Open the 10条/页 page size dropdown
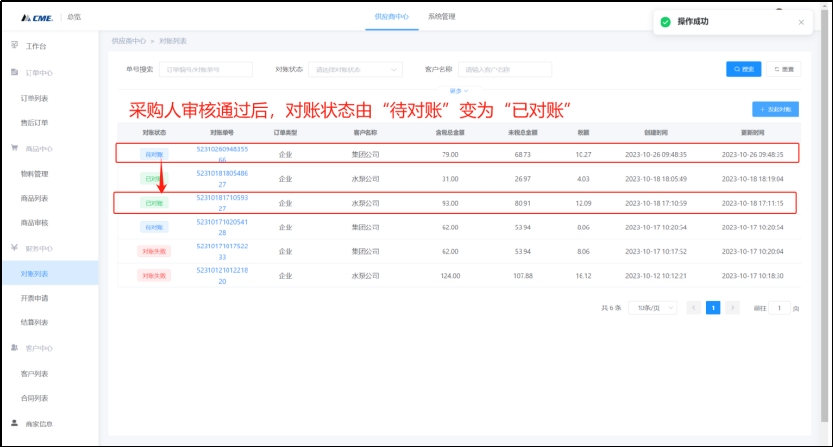 (x=657, y=308)
